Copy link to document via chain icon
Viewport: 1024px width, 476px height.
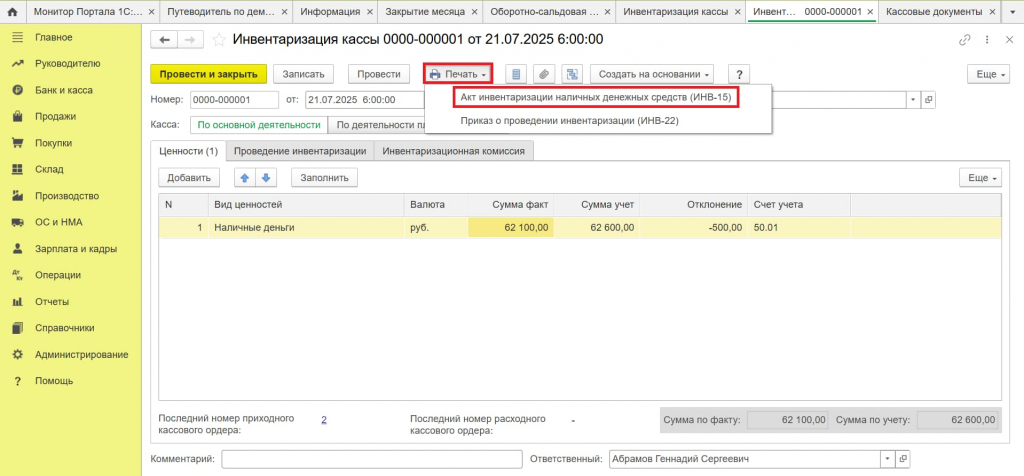(x=964, y=40)
